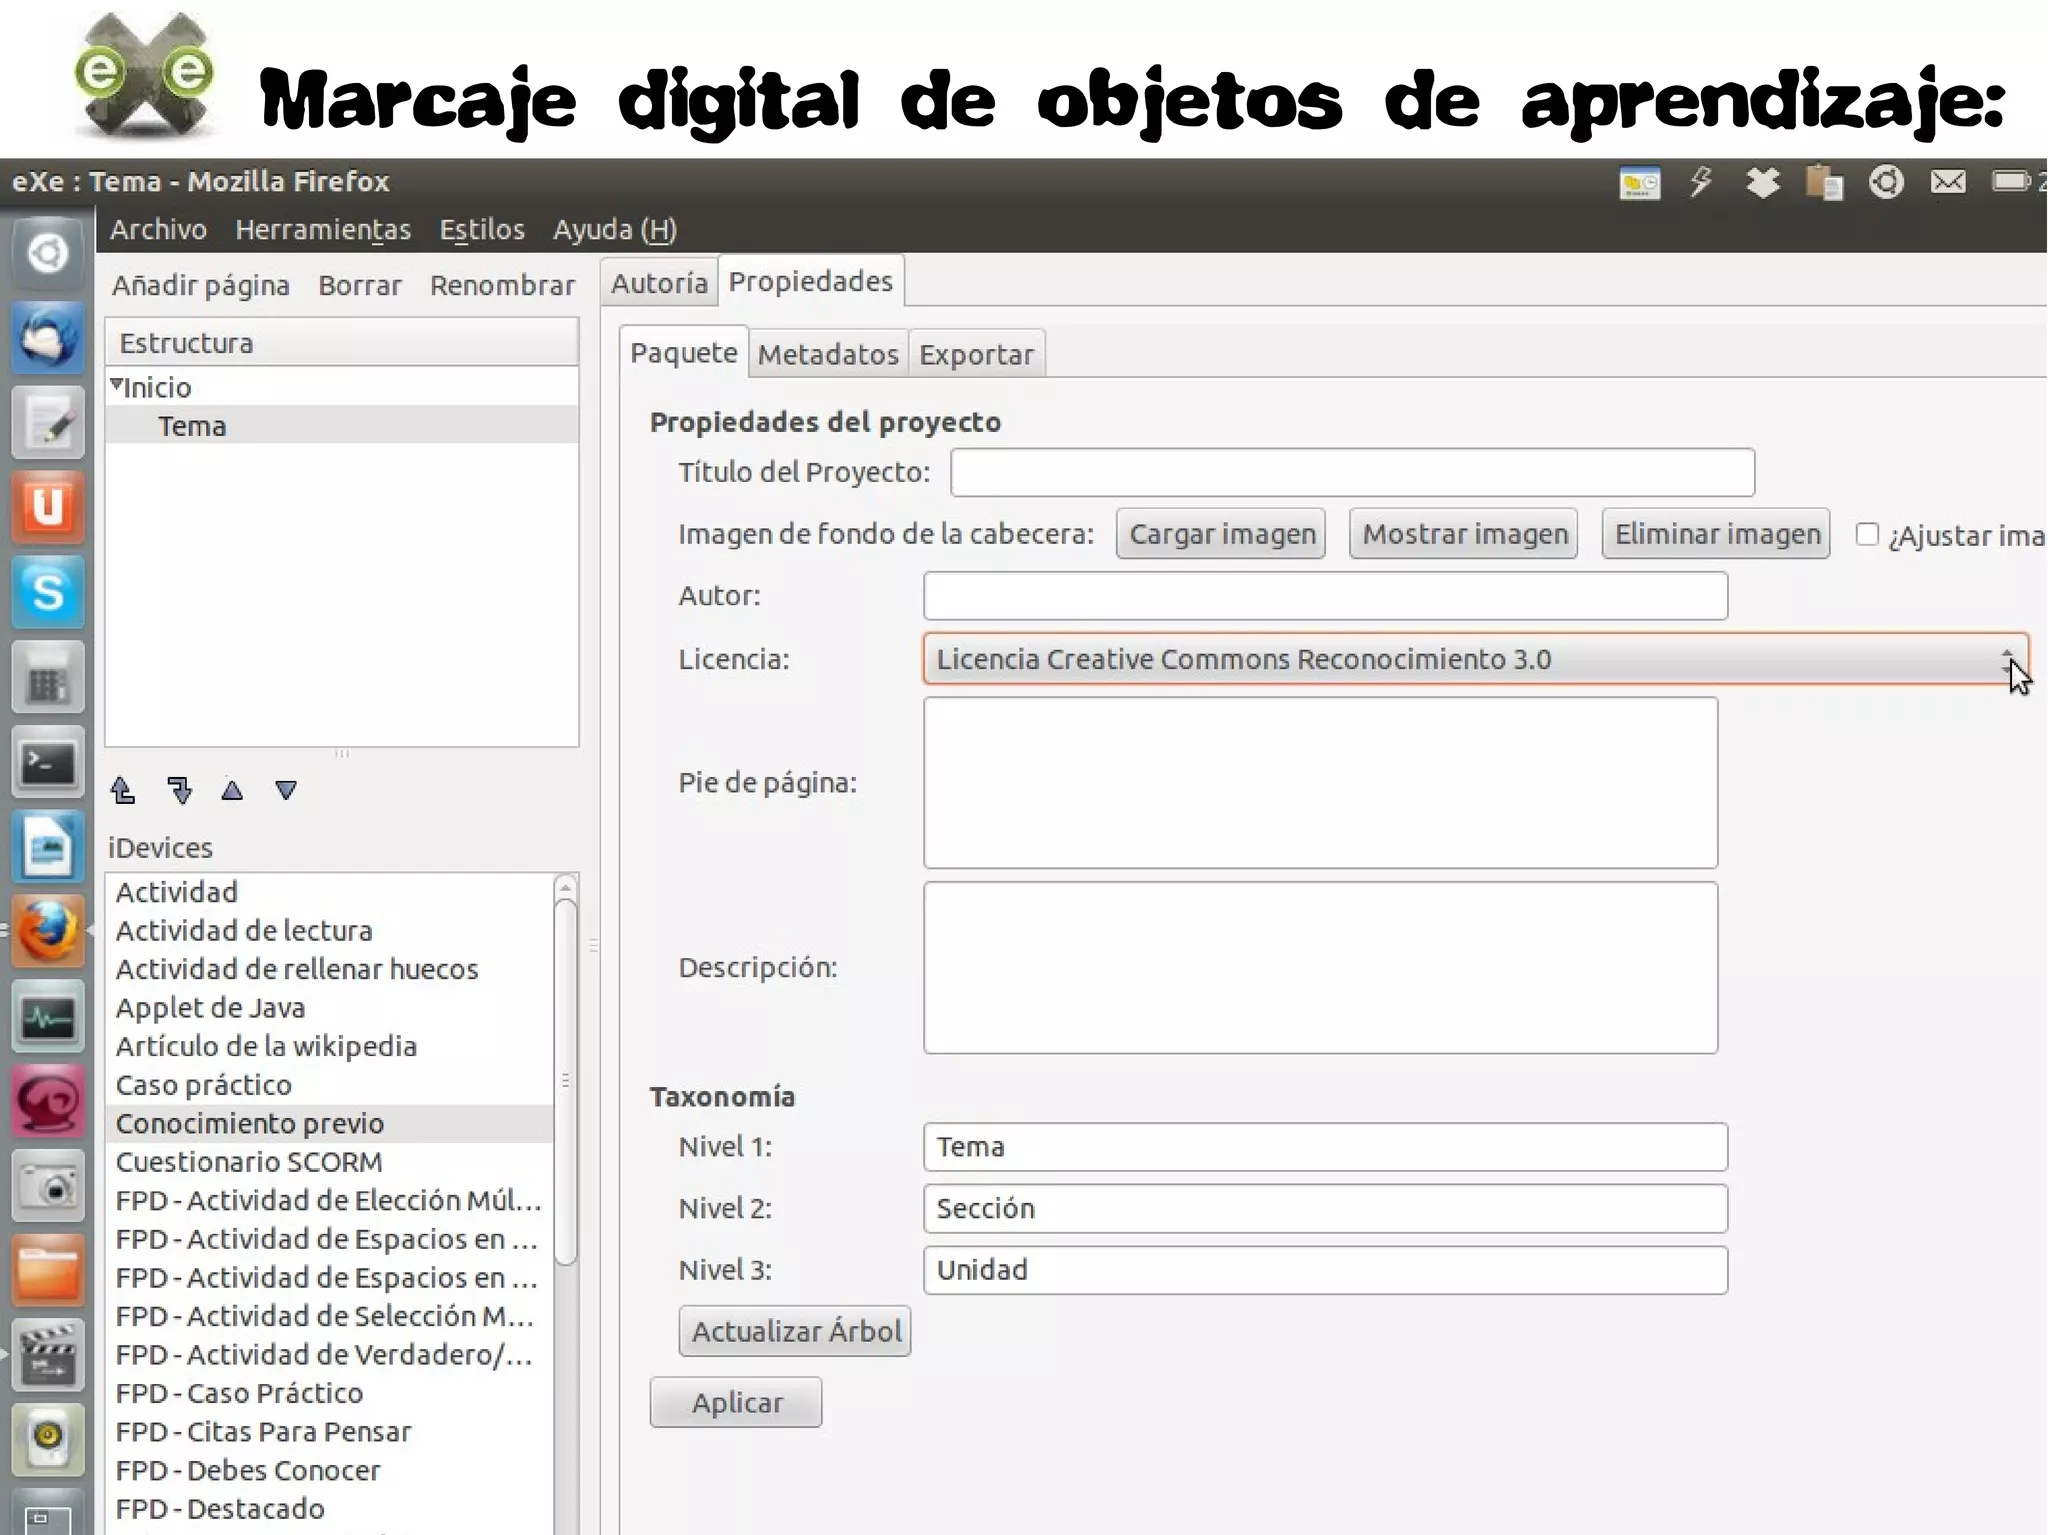The image size is (2048, 1535).
Task: Launch the camera application from the dock
Action: (x=47, y=1187)
